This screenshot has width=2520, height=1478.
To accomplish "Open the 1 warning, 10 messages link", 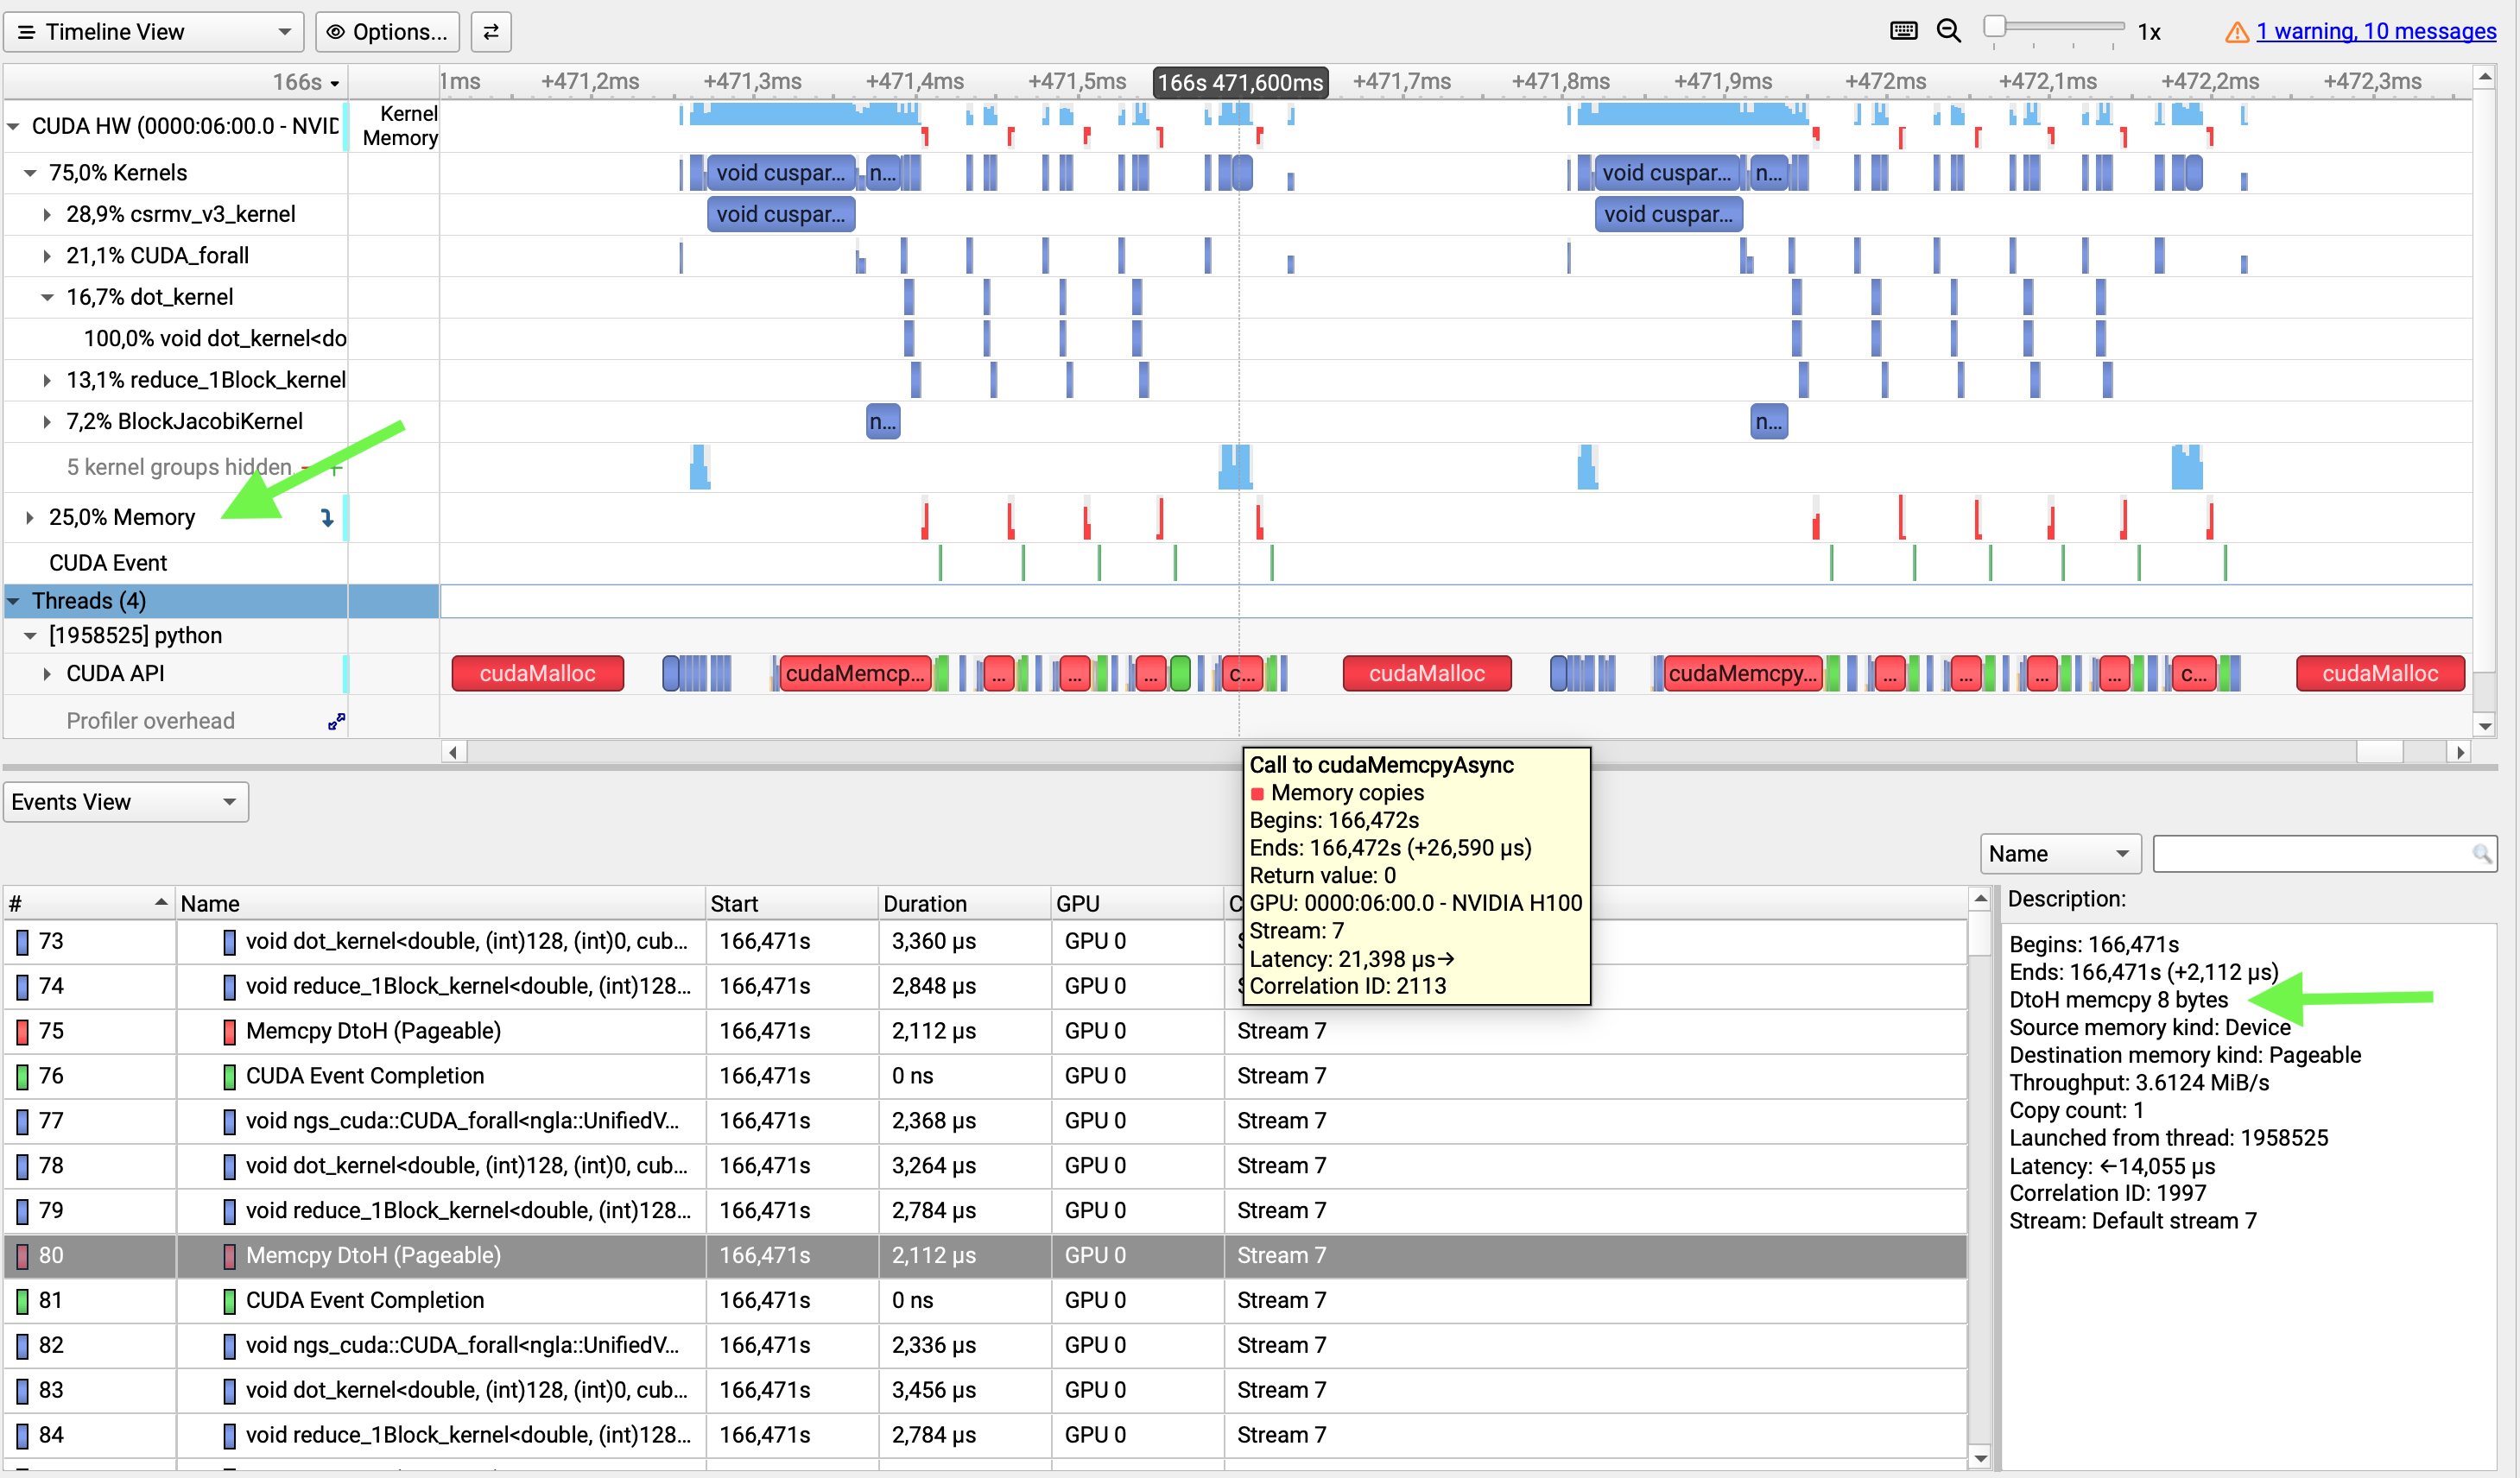I will pyautogui.click(x=2376, y=31).
